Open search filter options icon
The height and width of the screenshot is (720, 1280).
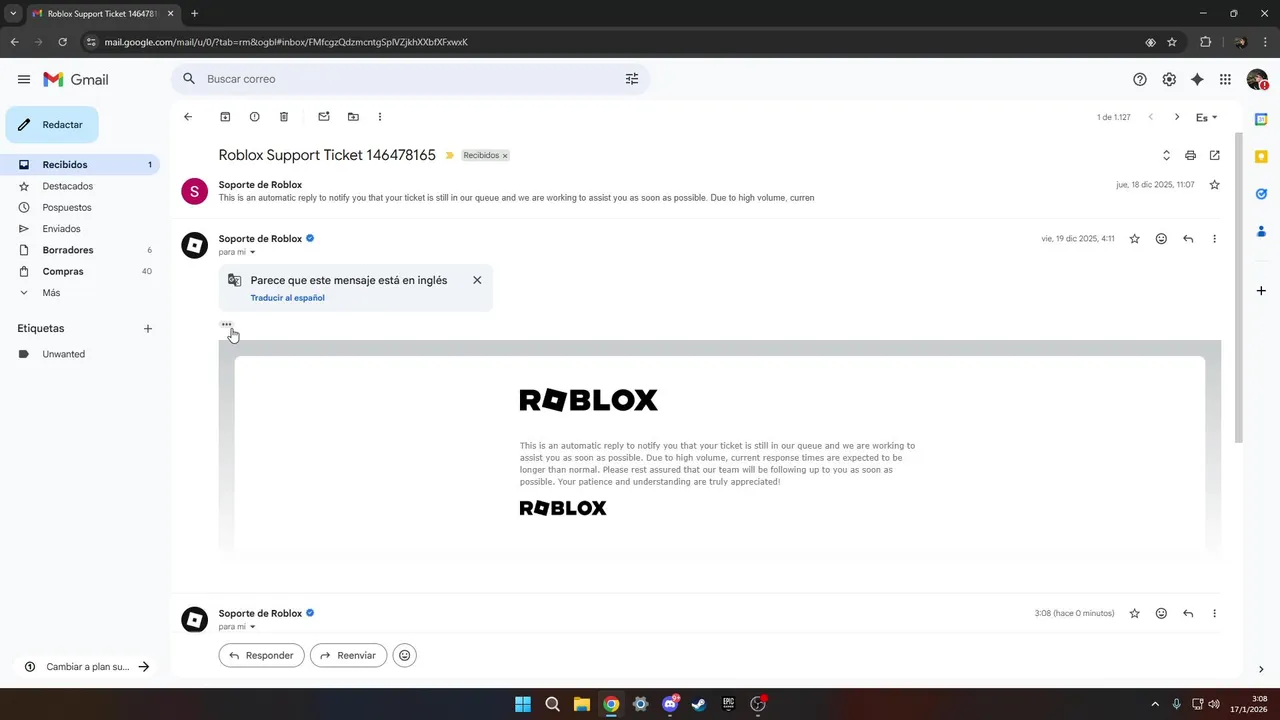(x=632, y=79)
